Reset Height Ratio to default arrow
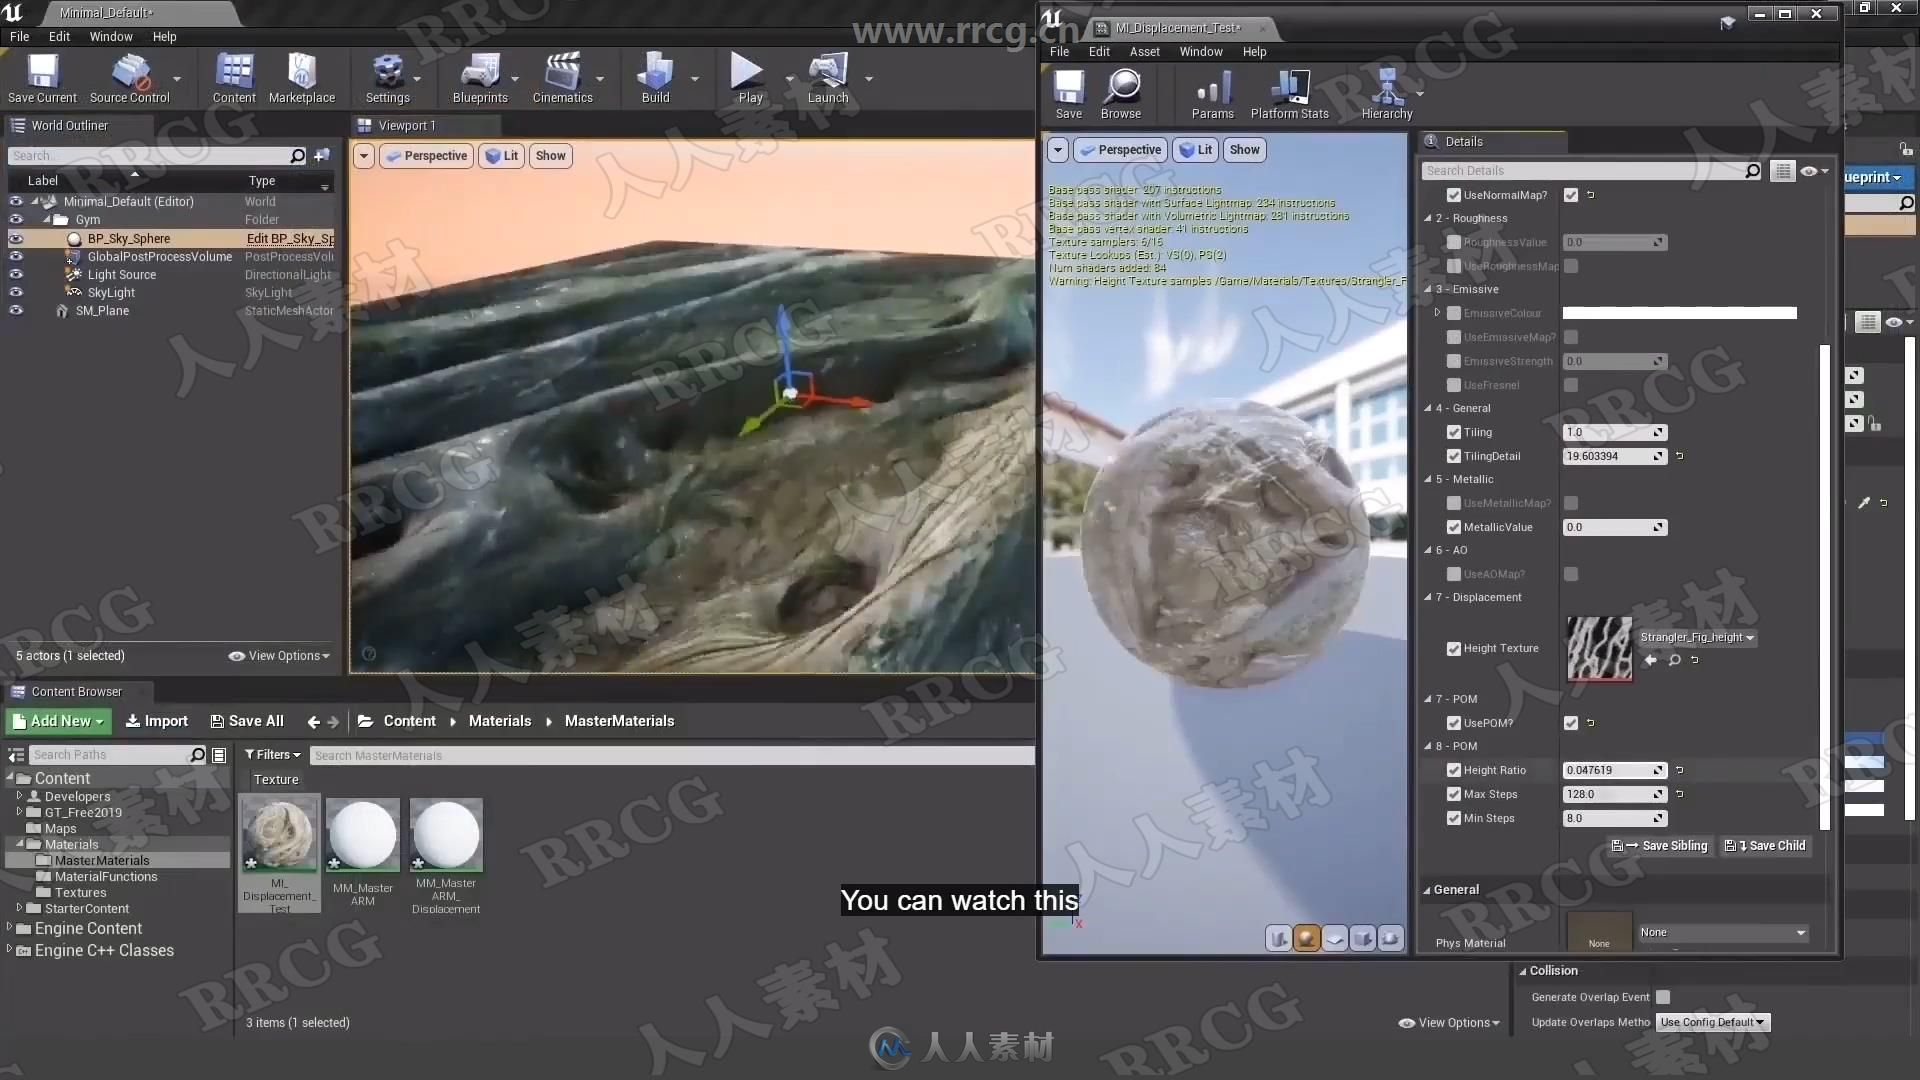This screenshot has width=1920, height=1080. pos(1679,770)
